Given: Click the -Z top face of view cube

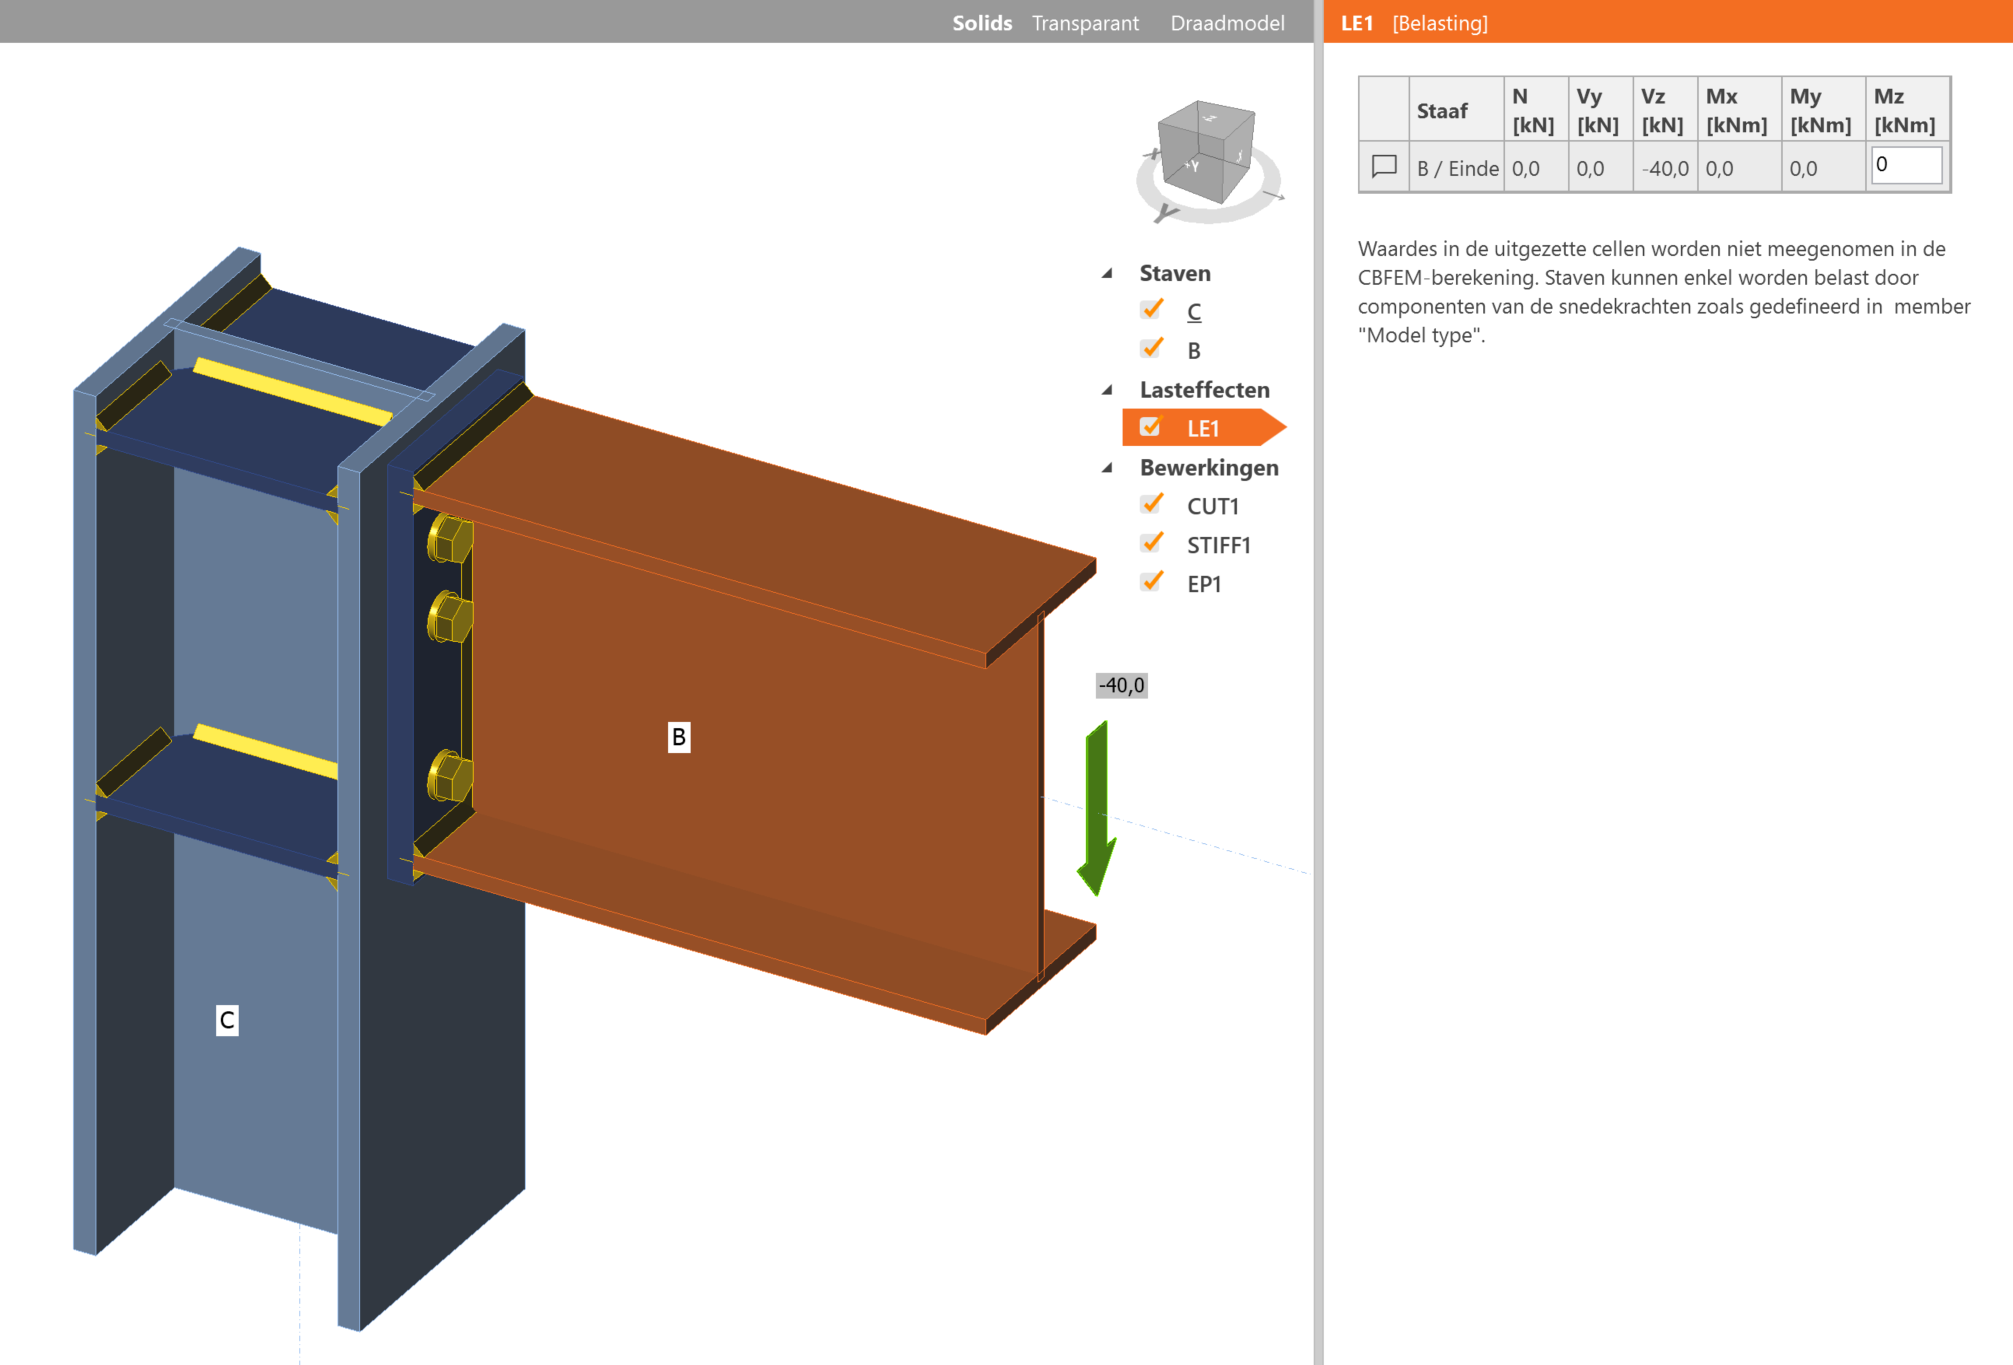Looking at the screenshot, I should pos(1208,118).
